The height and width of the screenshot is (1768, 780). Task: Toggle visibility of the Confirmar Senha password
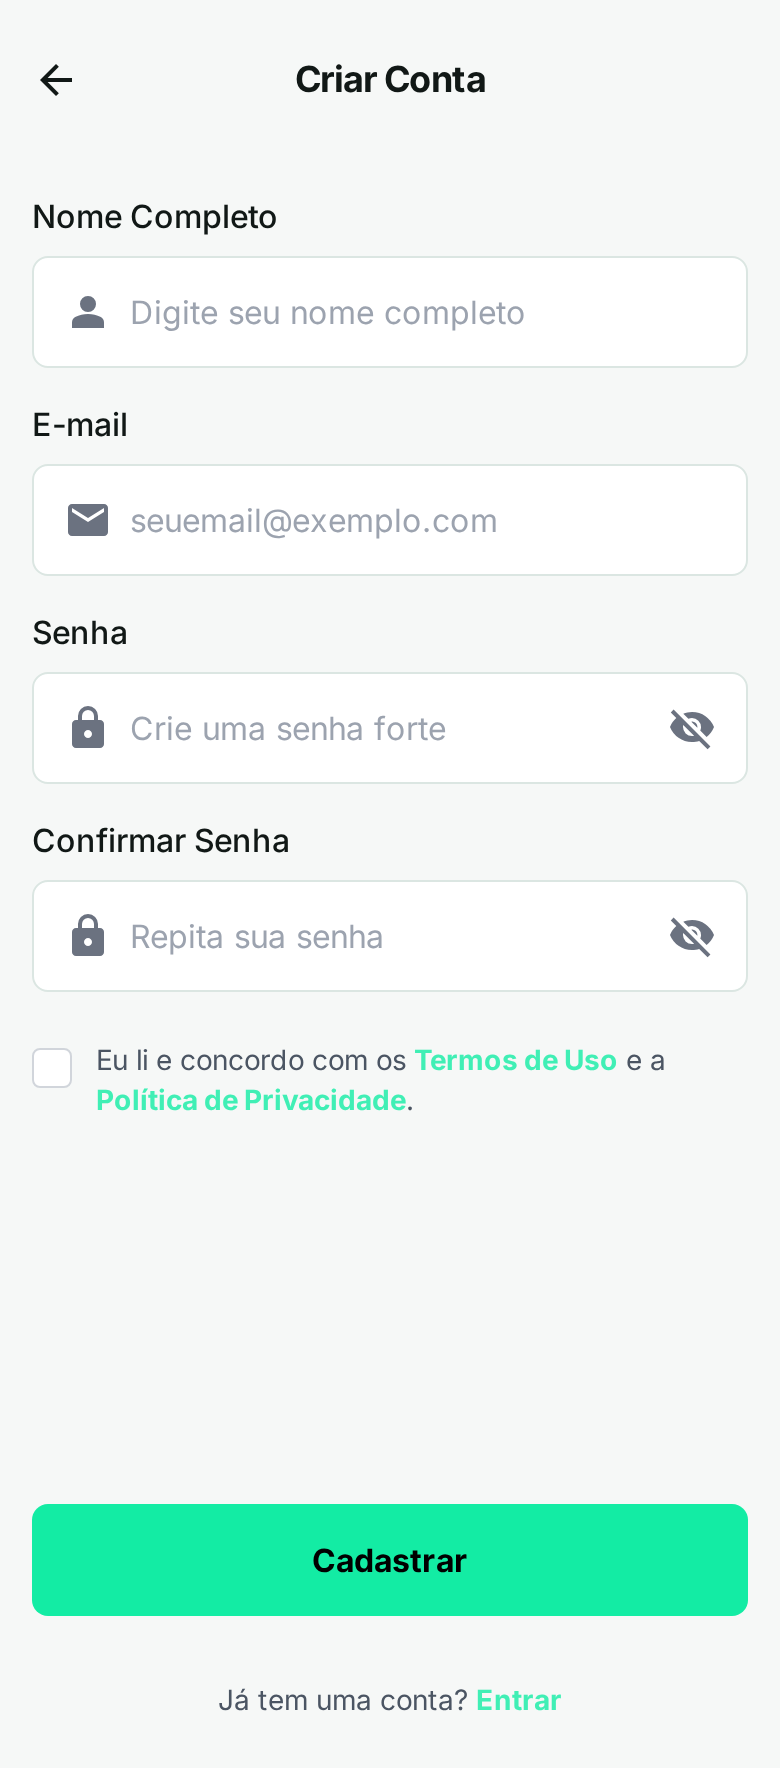point(691,936)
